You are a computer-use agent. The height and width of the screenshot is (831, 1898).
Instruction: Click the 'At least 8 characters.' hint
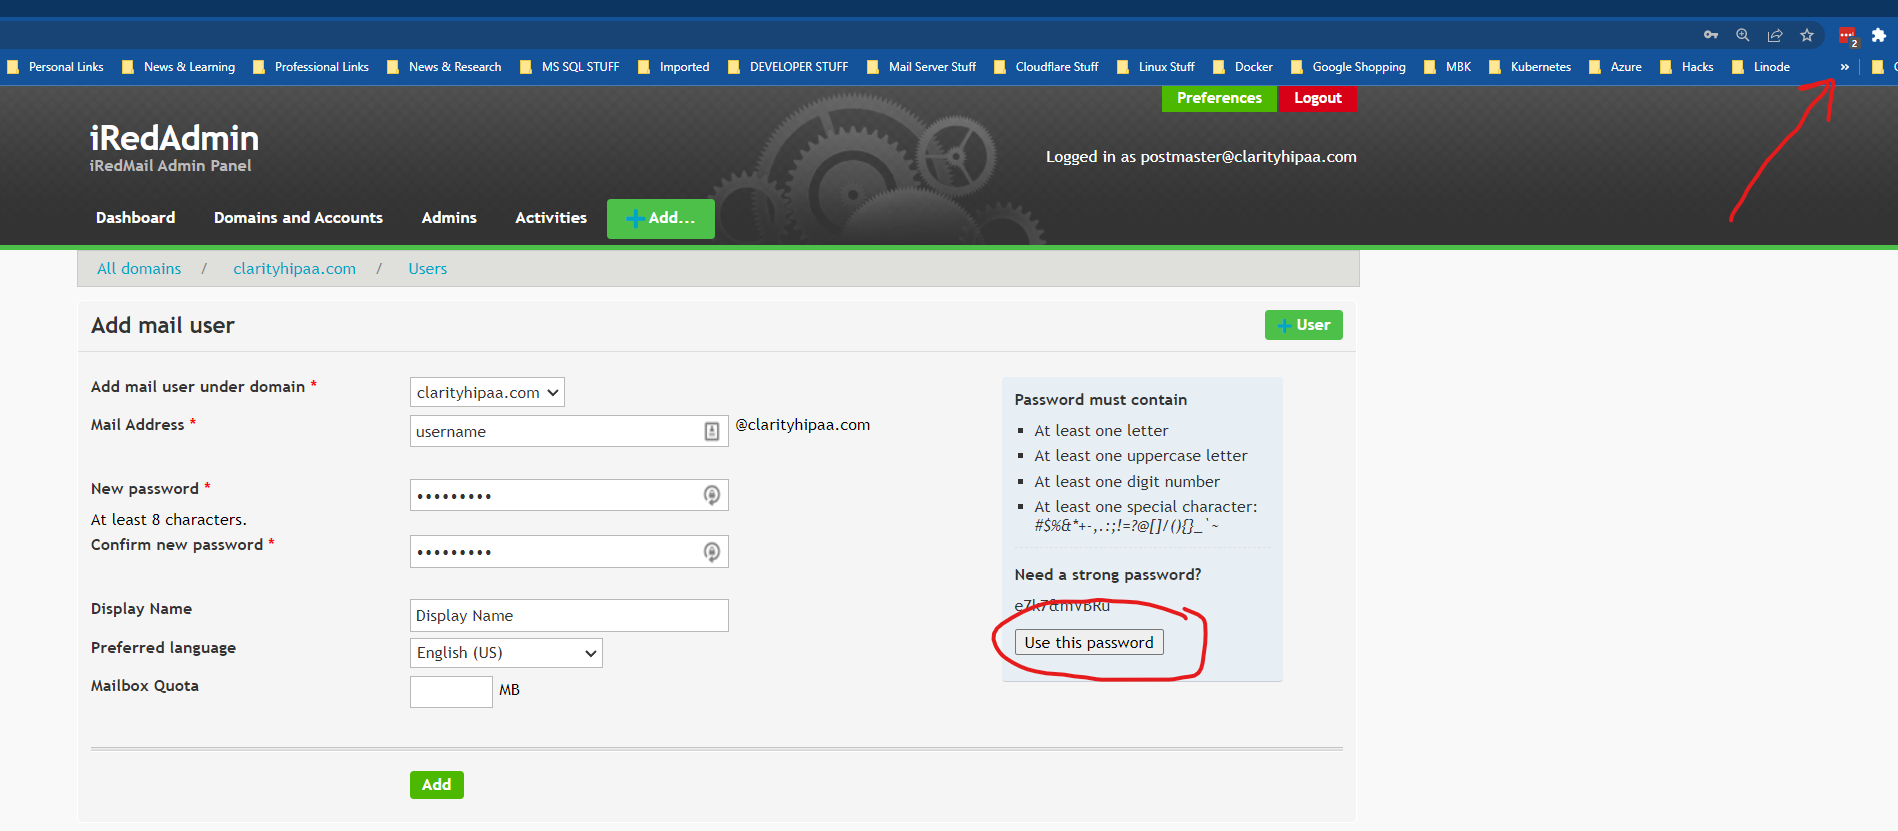tap(169, 520)
